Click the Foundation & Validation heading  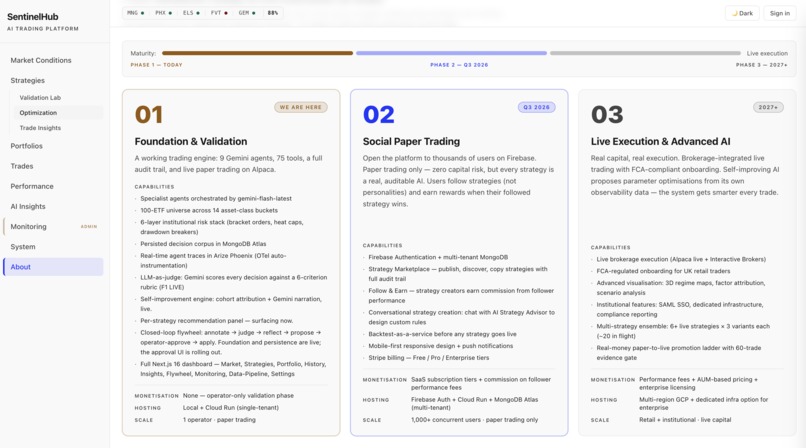191,141
